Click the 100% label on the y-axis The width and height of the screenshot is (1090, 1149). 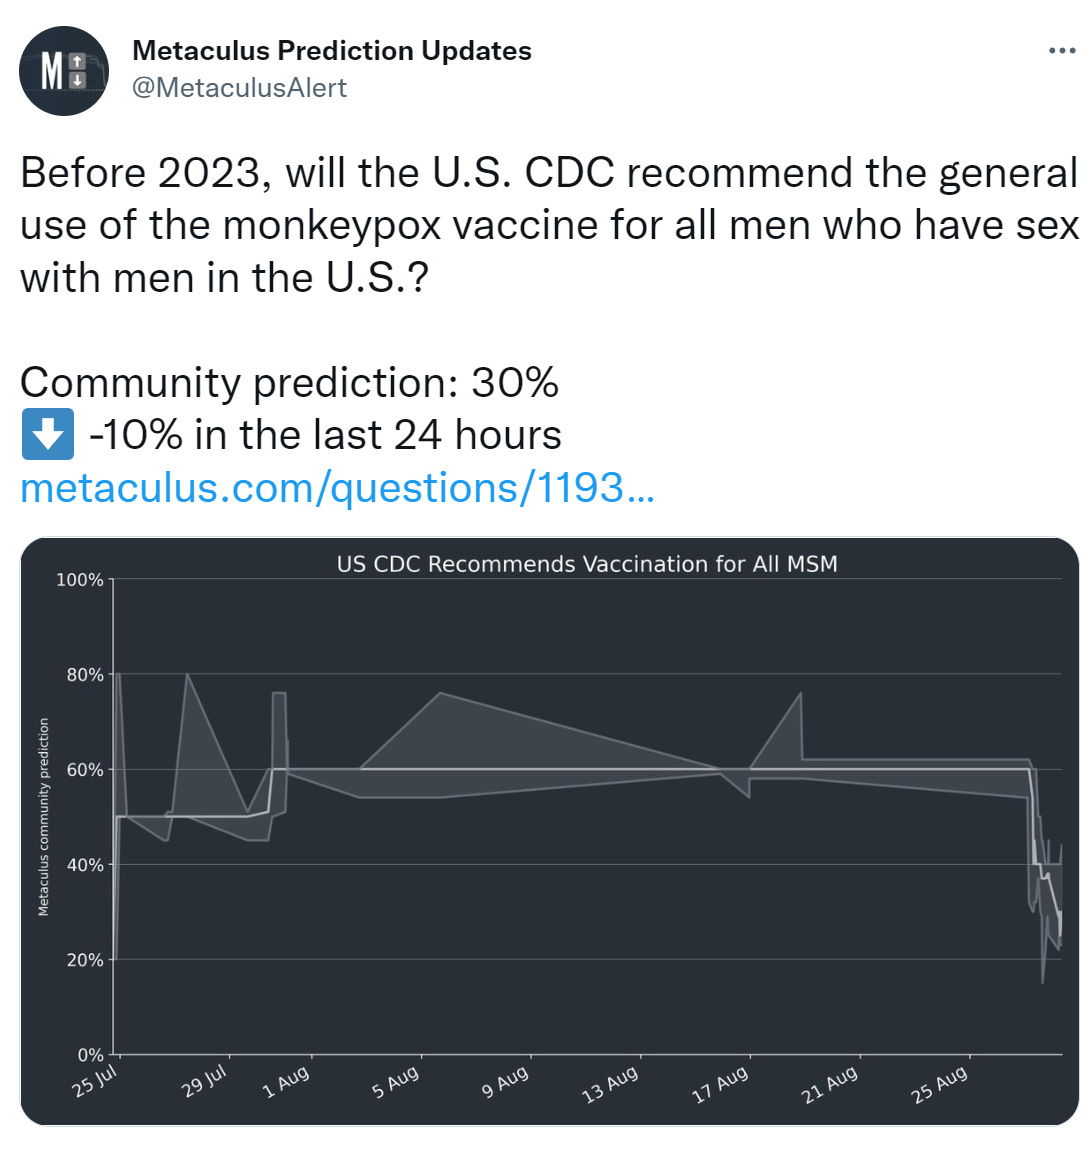tap(80, 580)
